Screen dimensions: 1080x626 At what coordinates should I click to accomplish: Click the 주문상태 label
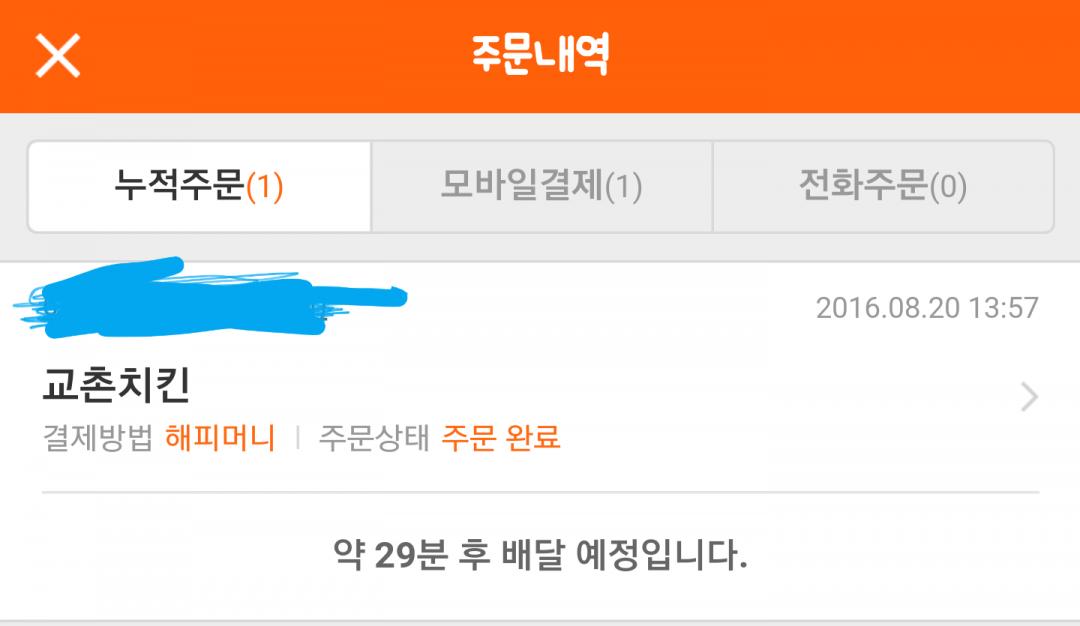374,438
